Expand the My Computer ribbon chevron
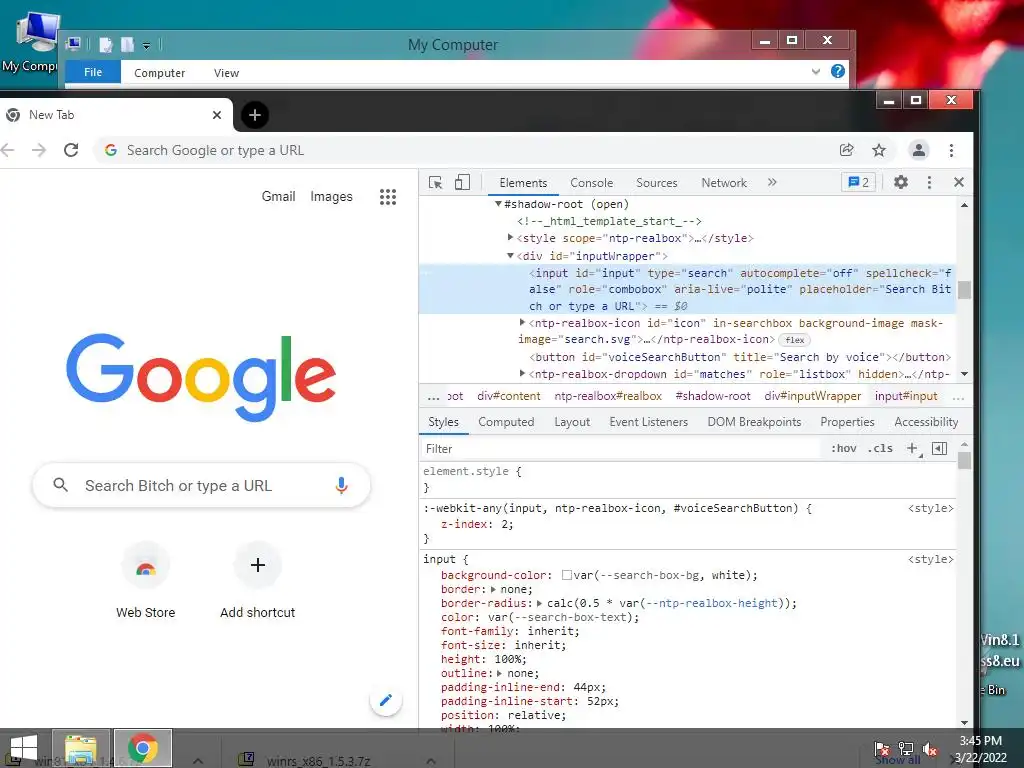 click(816, 71)
